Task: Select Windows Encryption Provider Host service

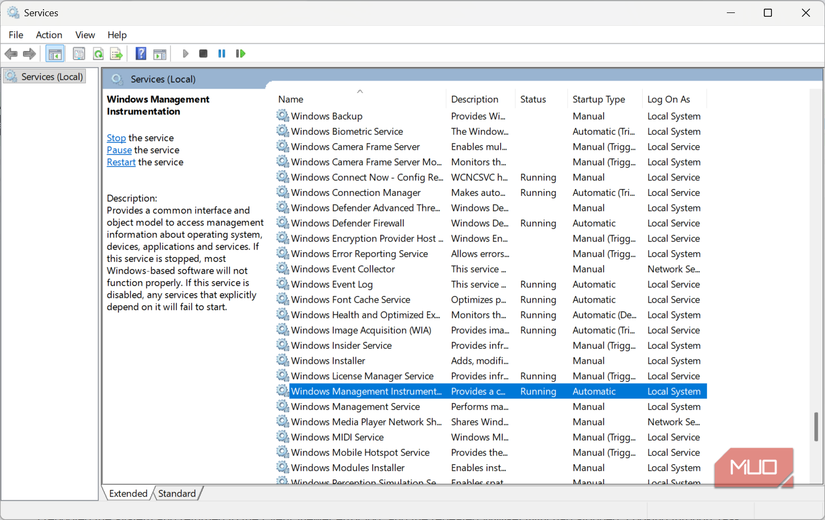Action: pos(491,238)
